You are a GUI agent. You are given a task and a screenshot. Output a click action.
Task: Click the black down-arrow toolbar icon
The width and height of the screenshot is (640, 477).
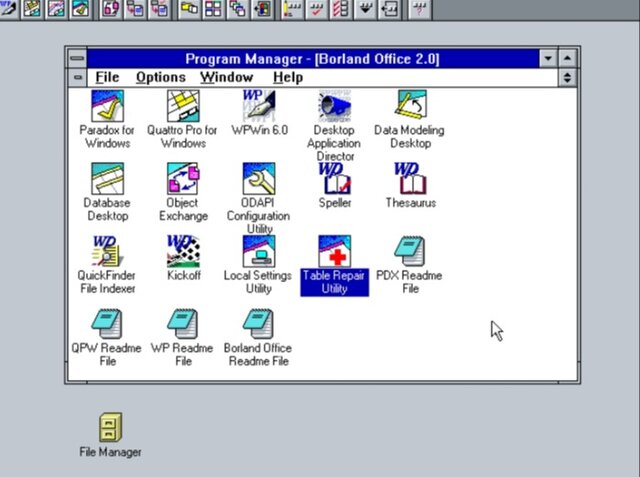click(x=365, y=9)
